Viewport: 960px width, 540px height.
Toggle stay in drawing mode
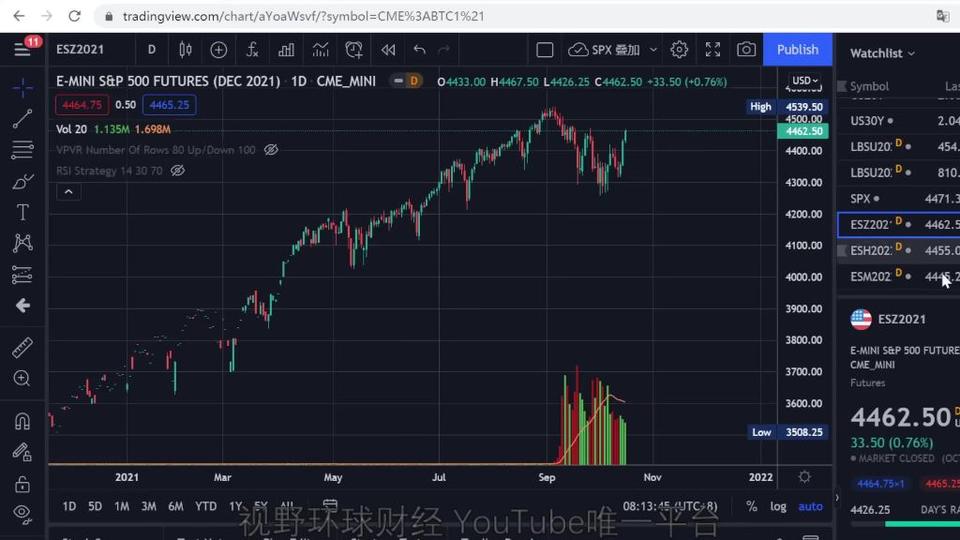click(23, 452)
